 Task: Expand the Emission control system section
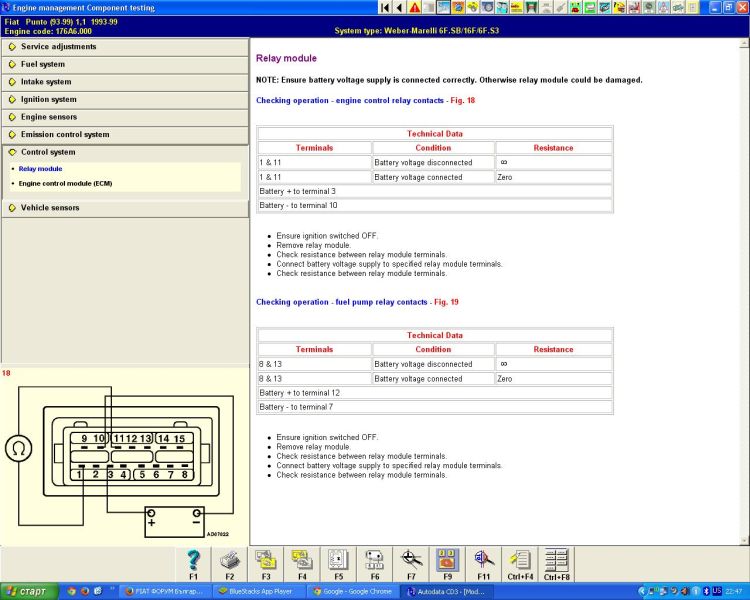(65, 135)
